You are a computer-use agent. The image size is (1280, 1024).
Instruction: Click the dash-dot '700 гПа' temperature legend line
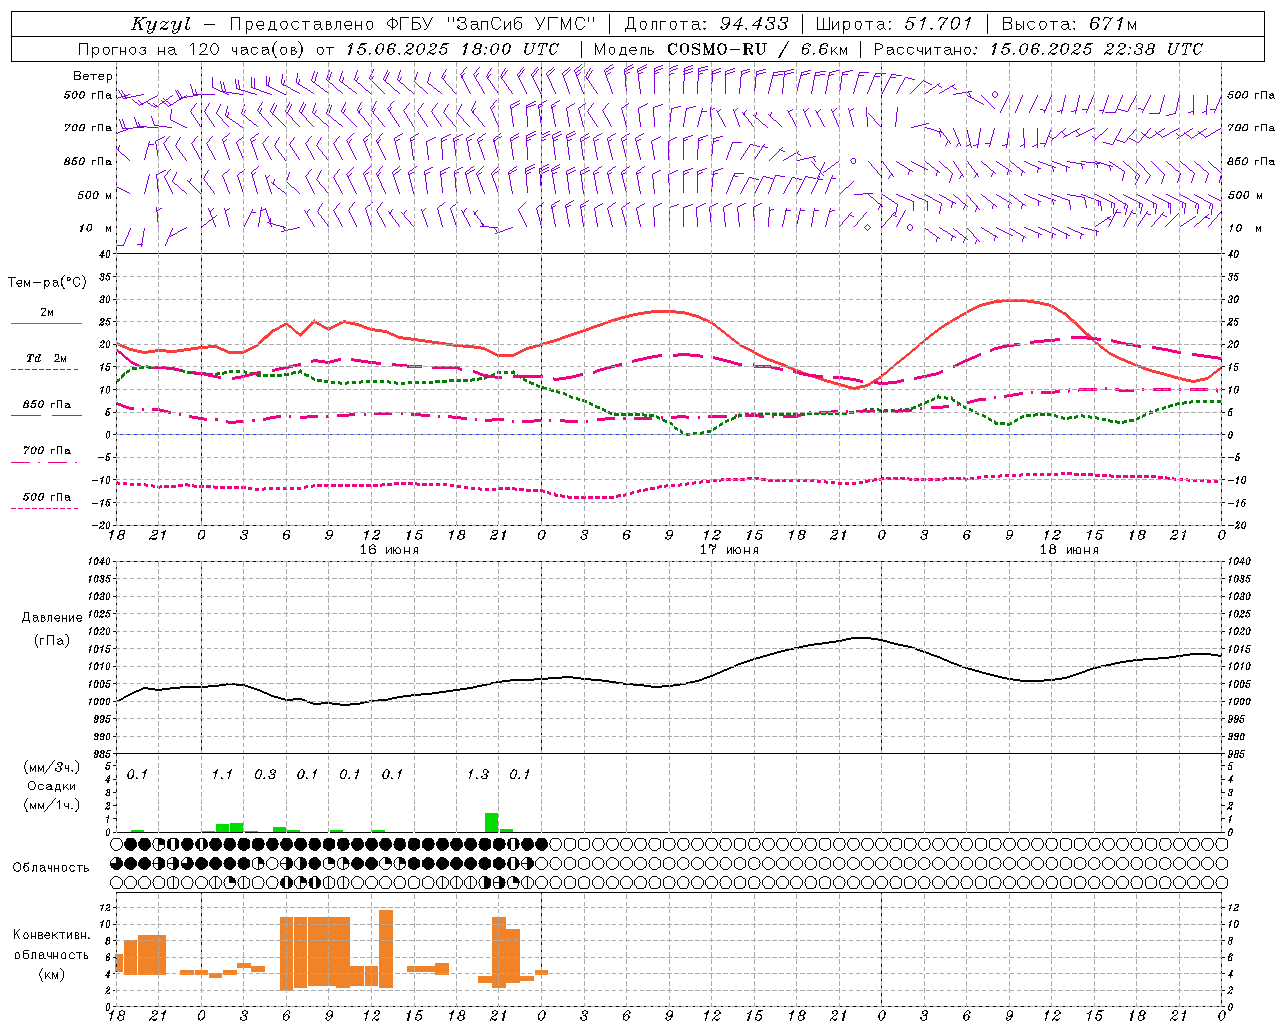pyautogui.click(x=46, y=462)
